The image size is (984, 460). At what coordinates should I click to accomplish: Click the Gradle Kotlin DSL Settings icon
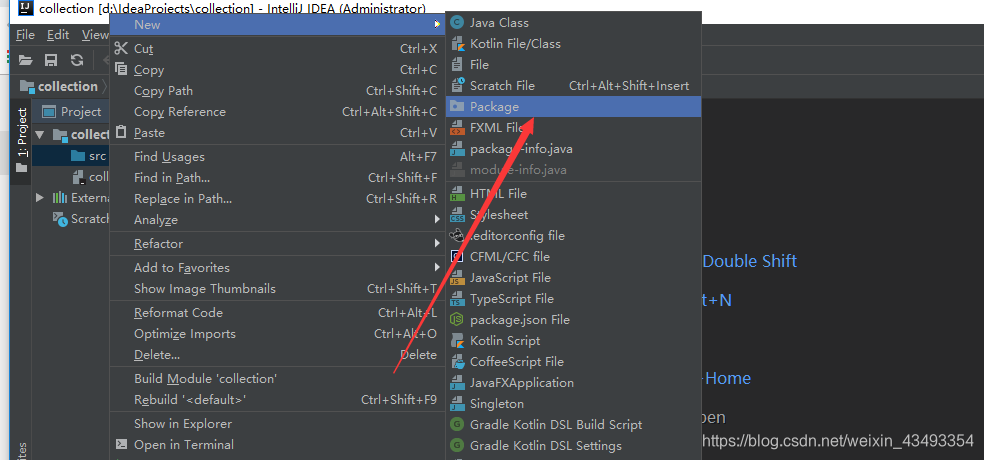pyautogui.click(x=457, y=446)
